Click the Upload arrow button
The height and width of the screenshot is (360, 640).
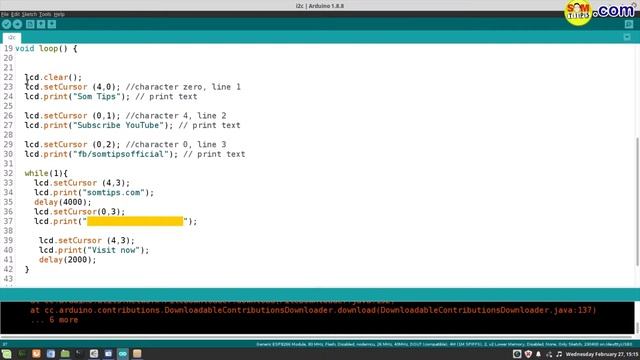click(x=17, y=24)
